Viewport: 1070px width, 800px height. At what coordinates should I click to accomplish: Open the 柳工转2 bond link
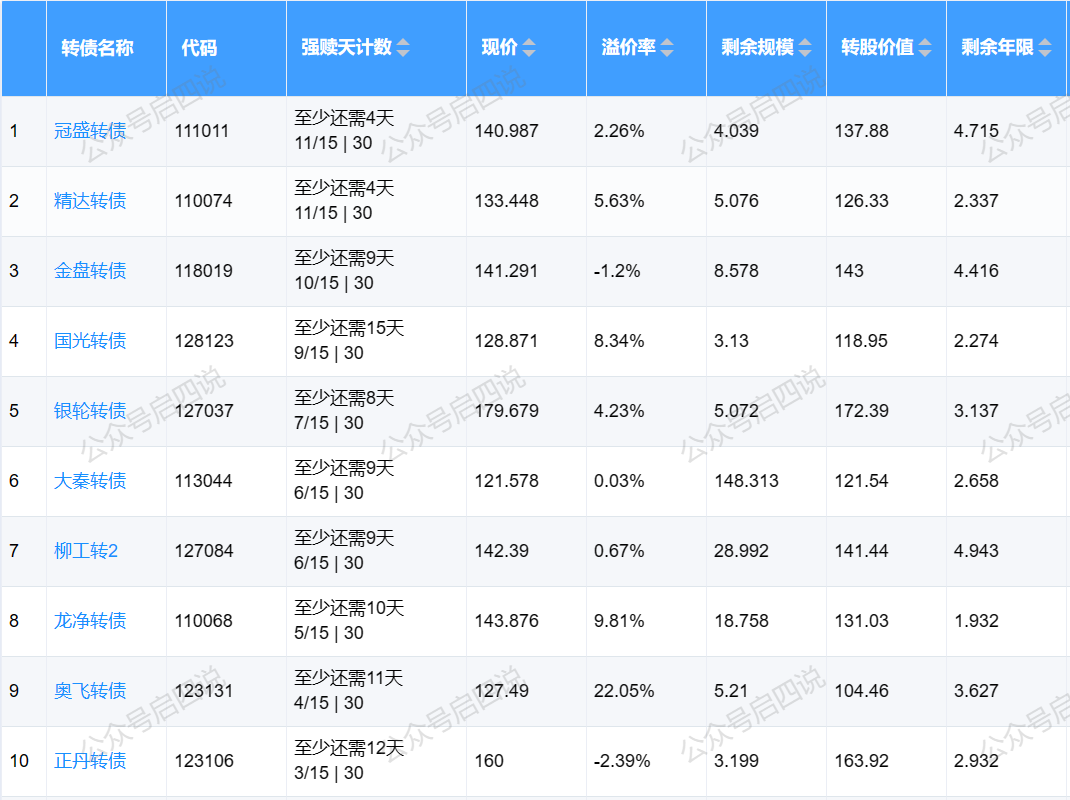(x=86, y=551)
